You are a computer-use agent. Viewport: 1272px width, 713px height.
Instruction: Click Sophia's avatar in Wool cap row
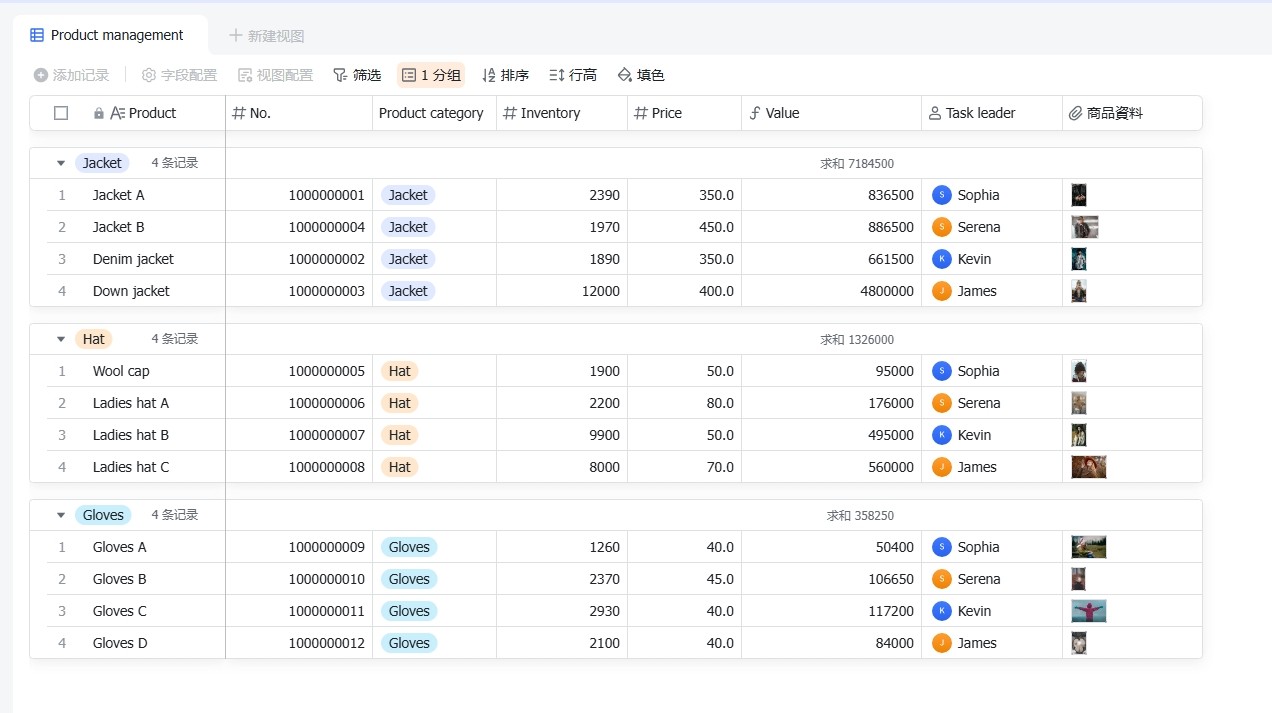coord(942,371)
